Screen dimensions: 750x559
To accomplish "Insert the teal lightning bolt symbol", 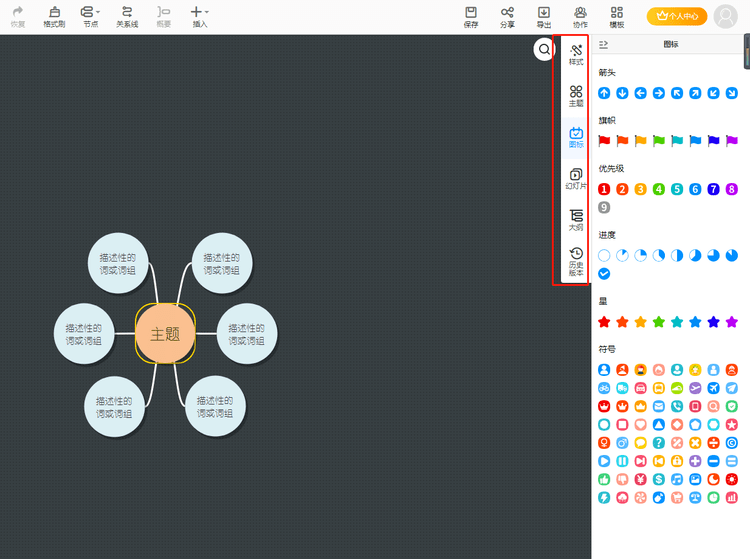I will [x=604, y=497].
